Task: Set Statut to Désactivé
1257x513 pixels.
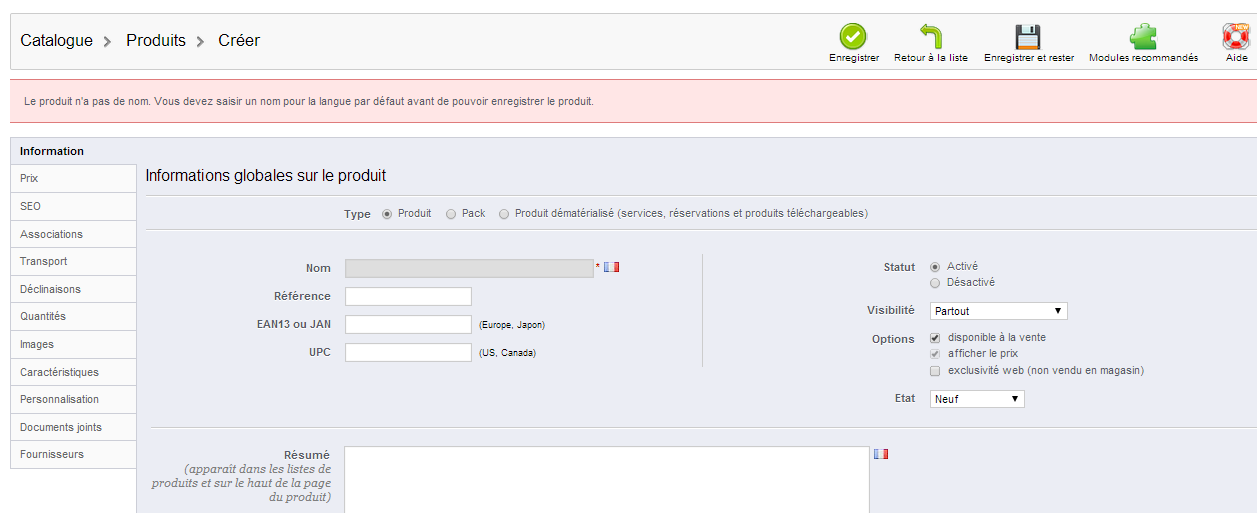Action: coord(935,283)
